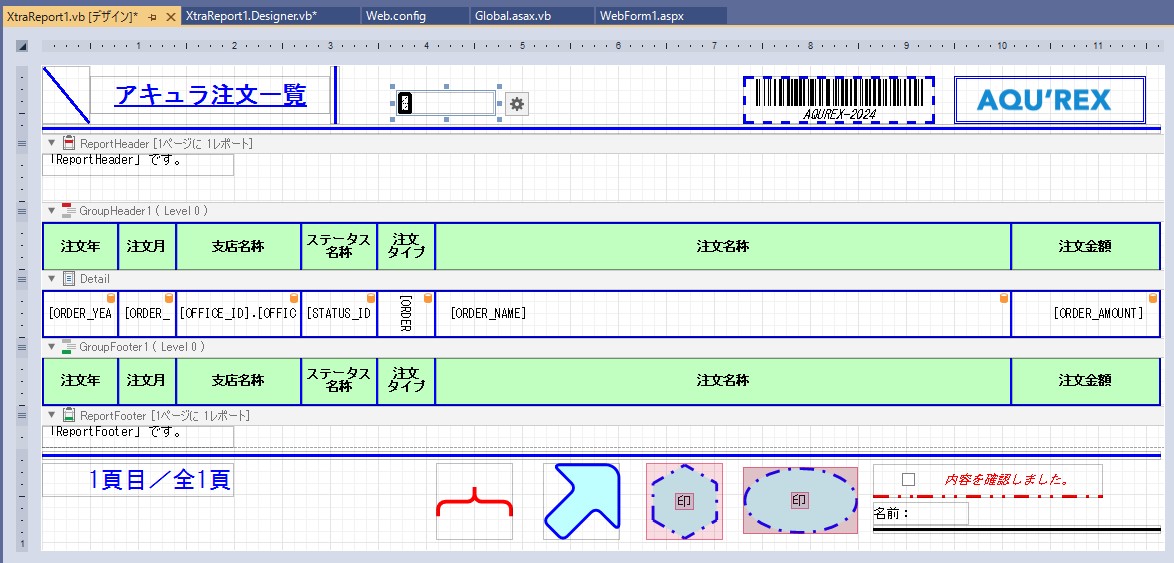The width and height of the screenshot is (1174, 563).
Task: Select the hexagon stamp shape
Action: (684, 501)
